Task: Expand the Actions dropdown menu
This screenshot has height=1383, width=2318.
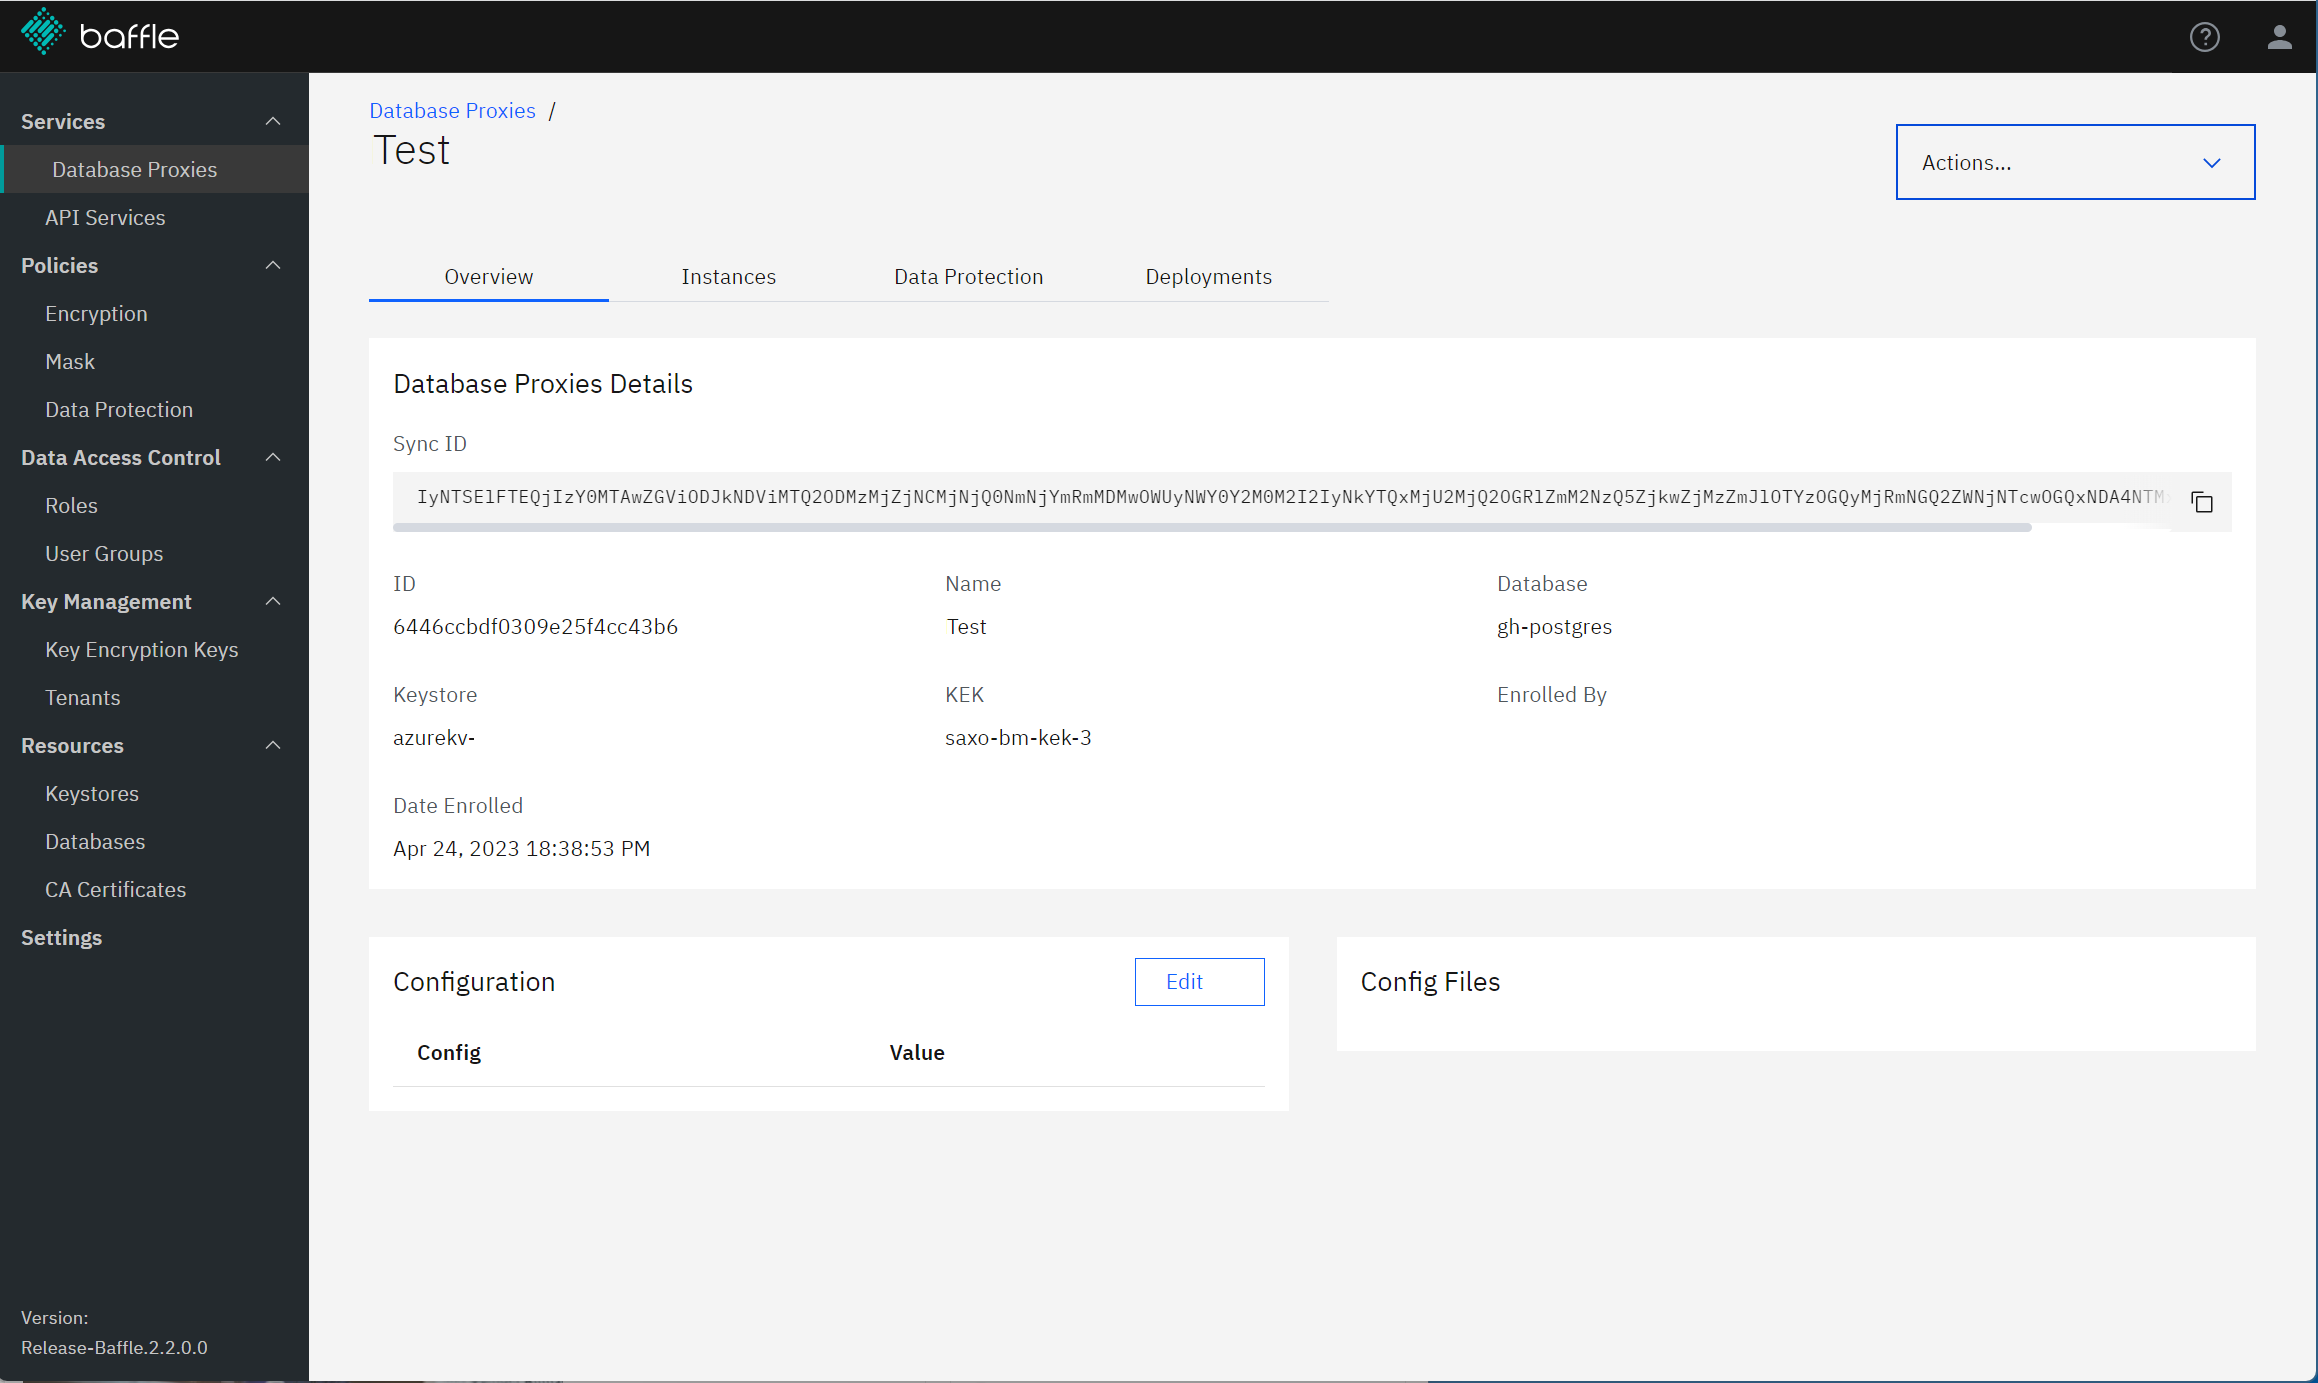Action: (2071, 161)
